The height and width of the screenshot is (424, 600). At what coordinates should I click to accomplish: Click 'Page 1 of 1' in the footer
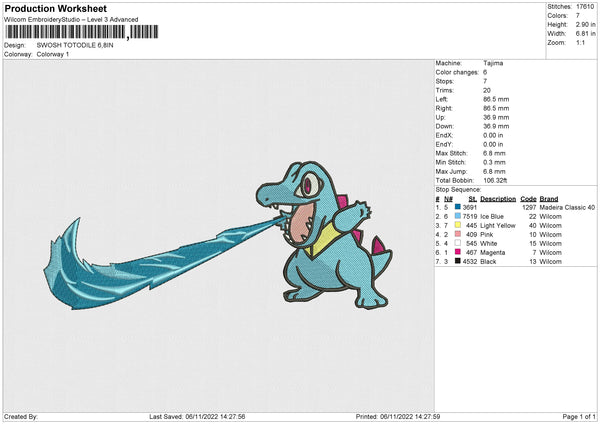click(579, 416)
